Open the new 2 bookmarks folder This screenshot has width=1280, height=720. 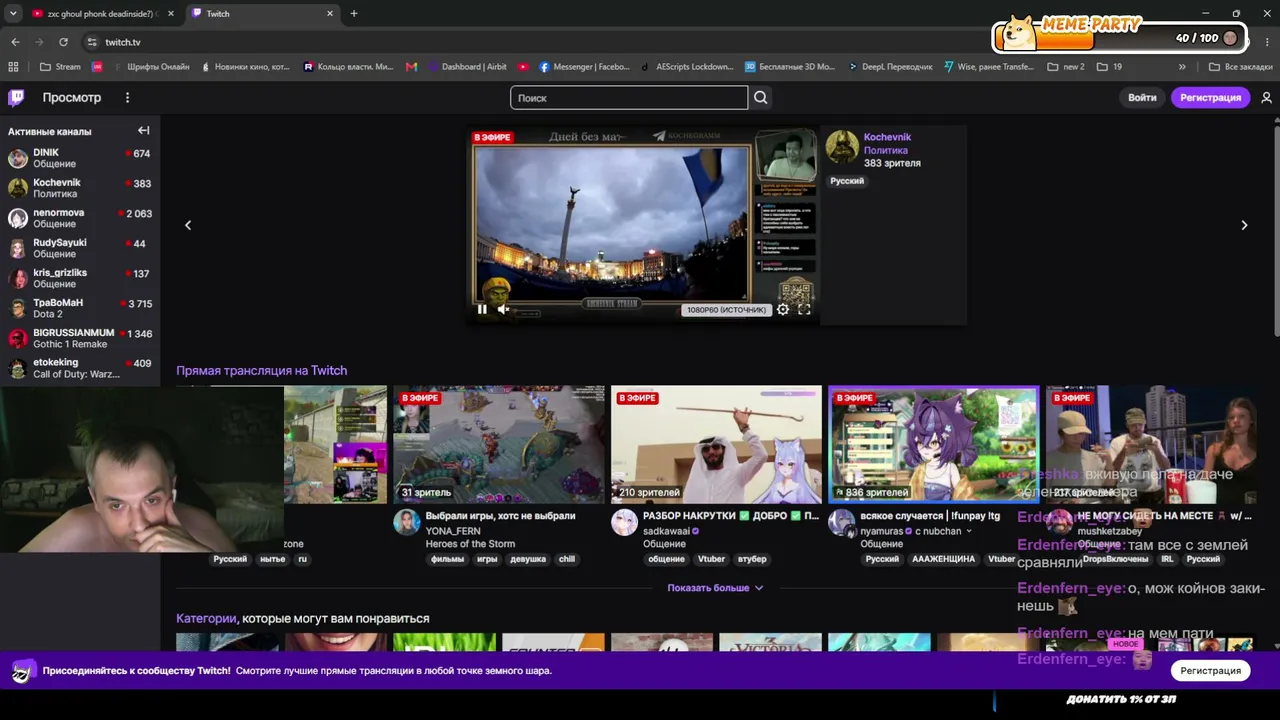pyautogui.click(x=1066, y=67)
